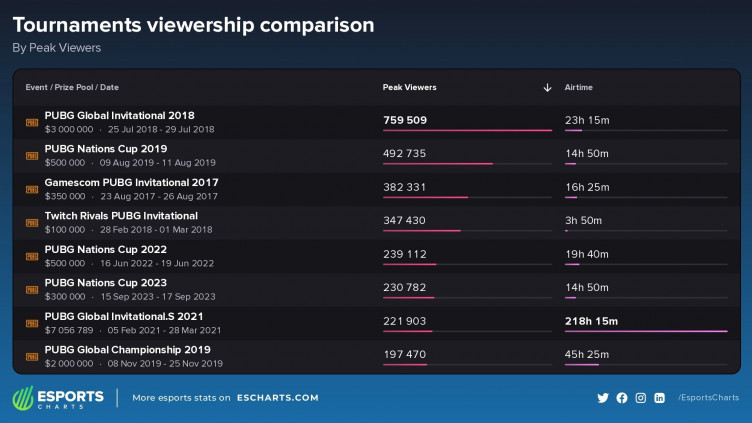Viewport: 752px width, 423px height.
Task: Click the PUBG icon for Gamescom Invitational 2017
Action: pos(32,189)
